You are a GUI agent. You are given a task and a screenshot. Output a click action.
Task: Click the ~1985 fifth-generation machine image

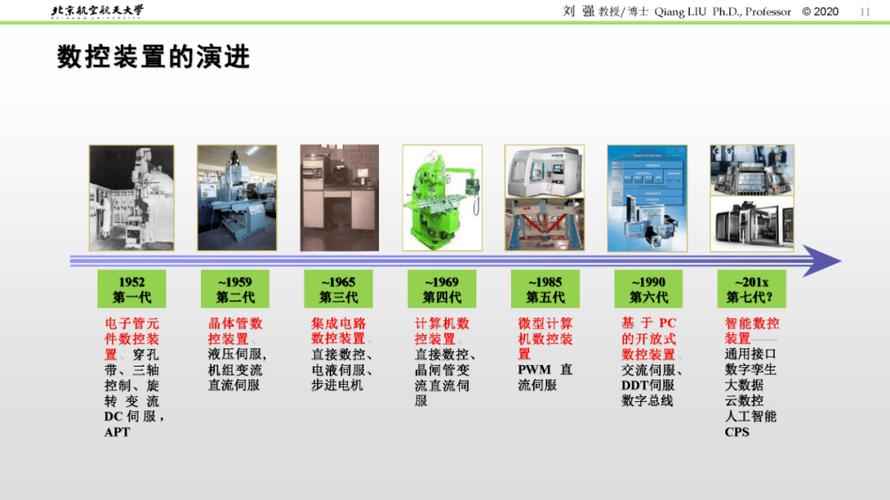click(x=545, y=197)
